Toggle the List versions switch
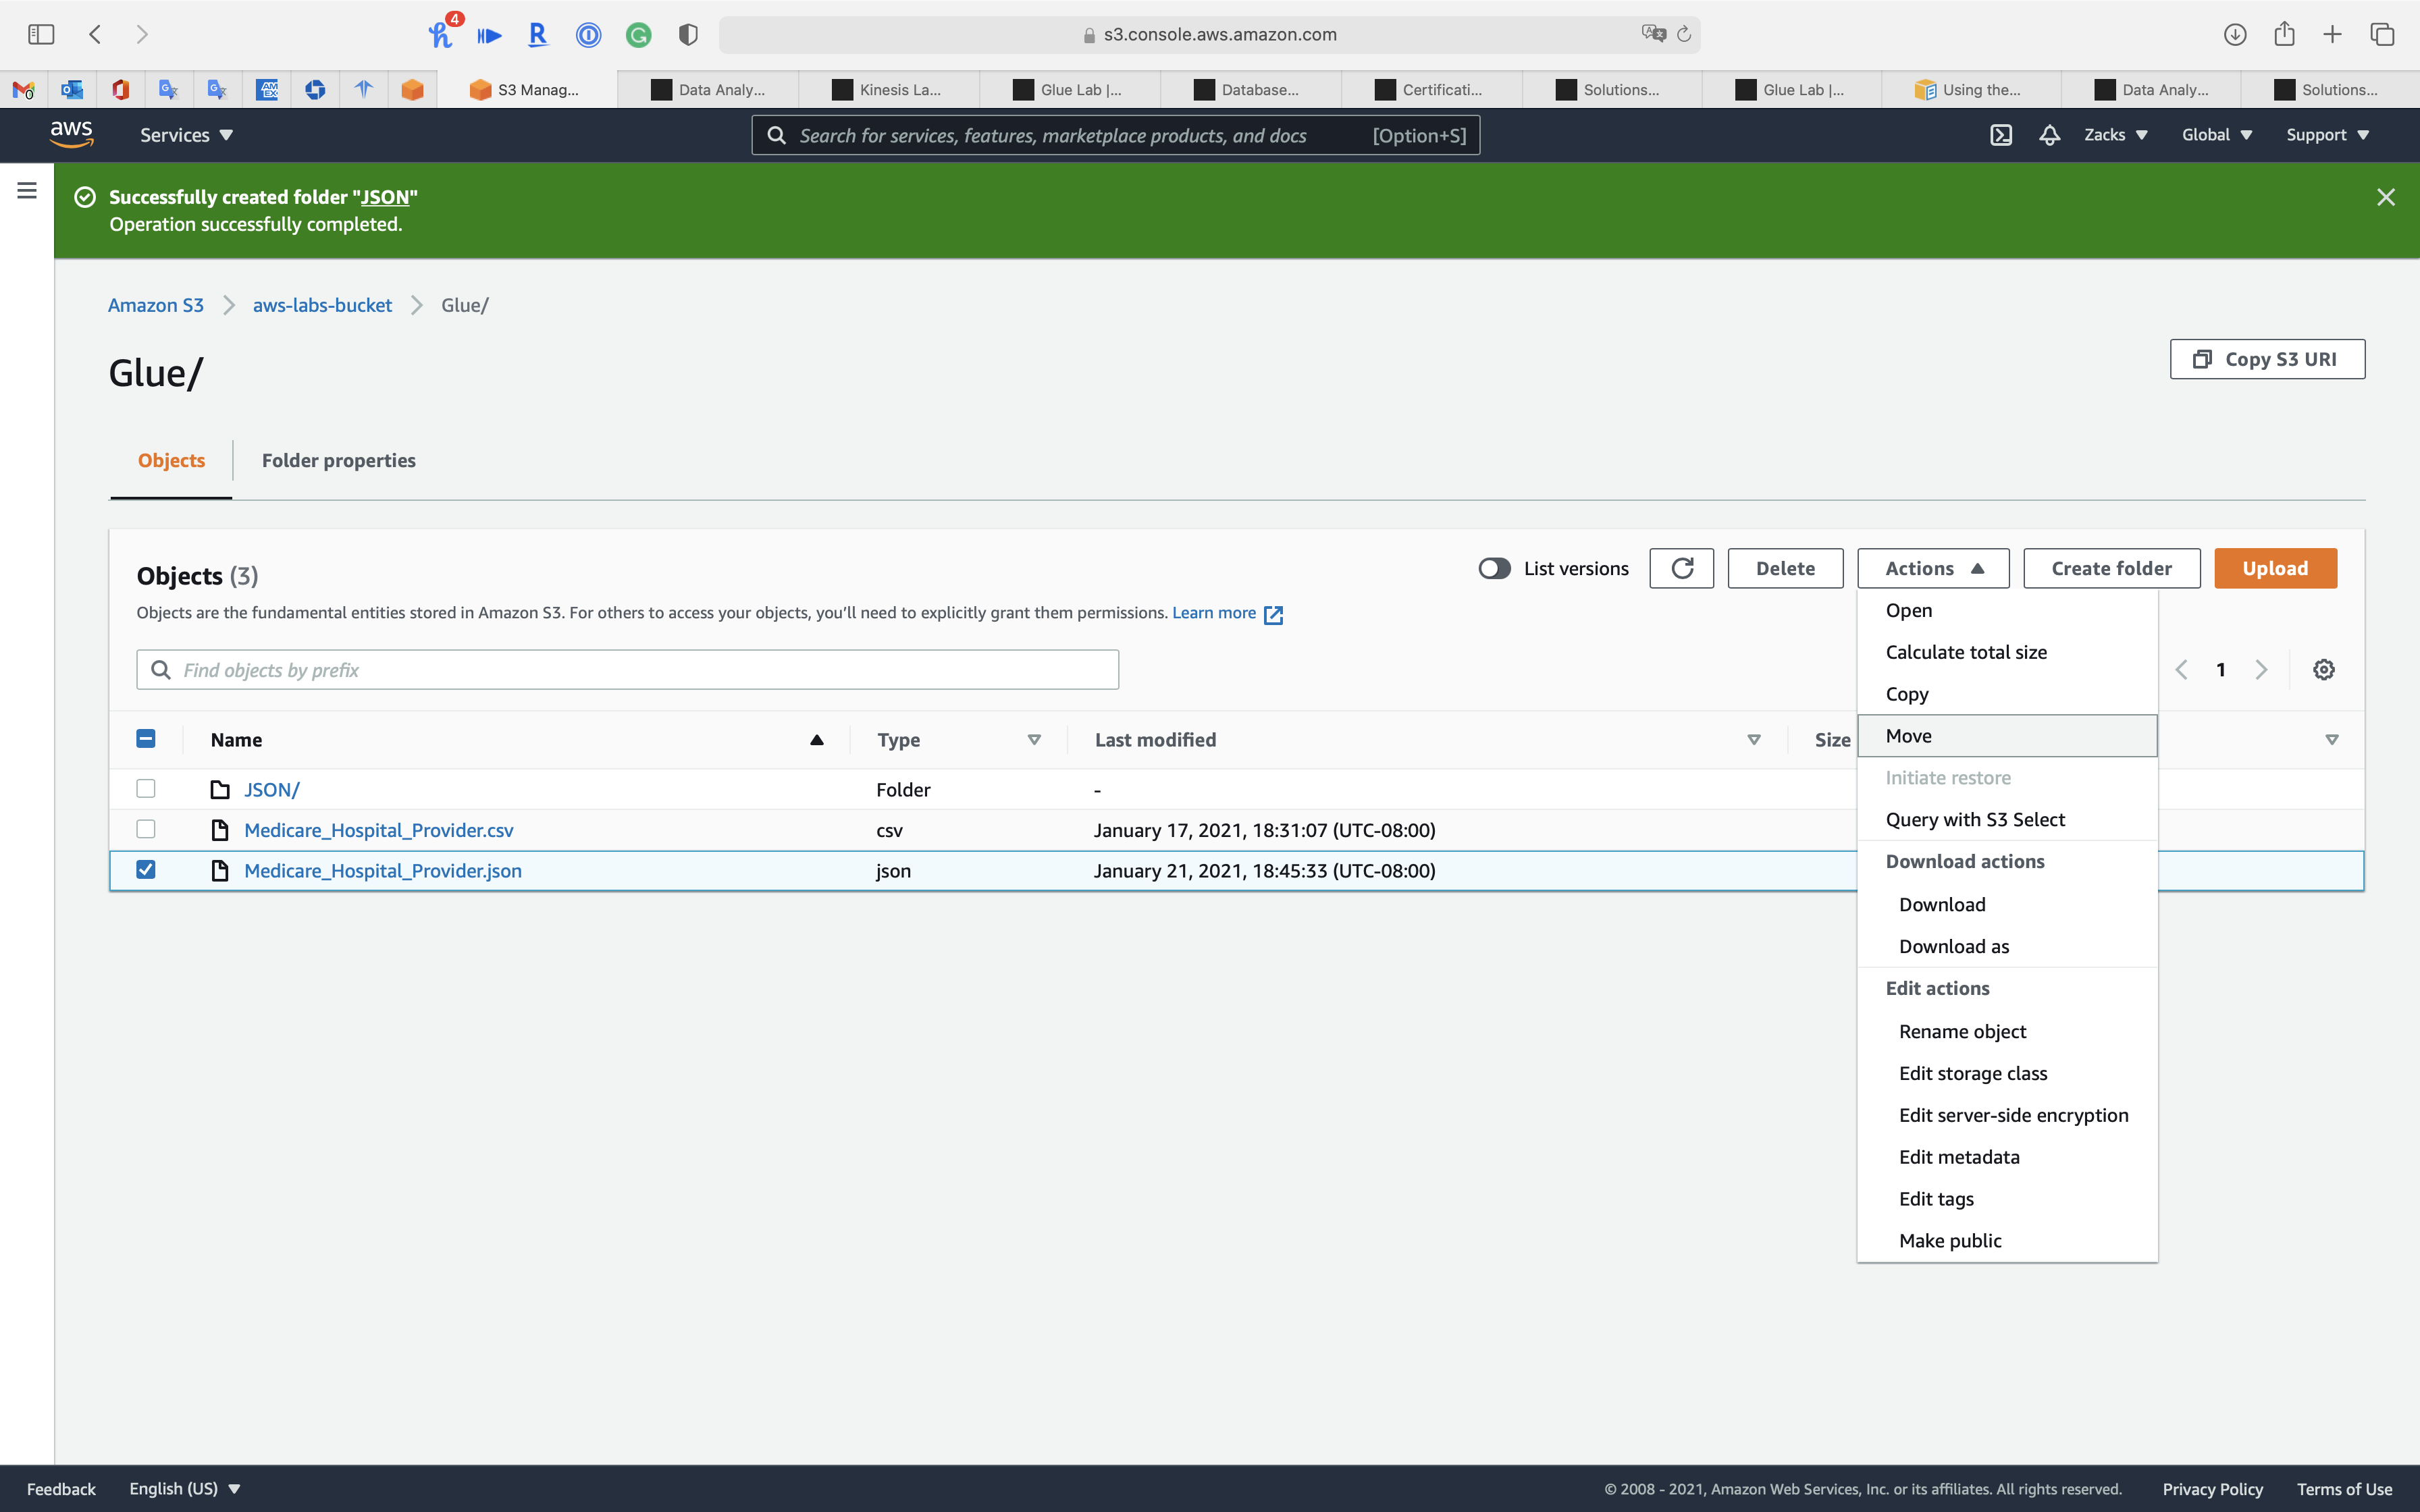Image resolution: width=2420 pixels, height=1512 pixels. point(1494,568)
